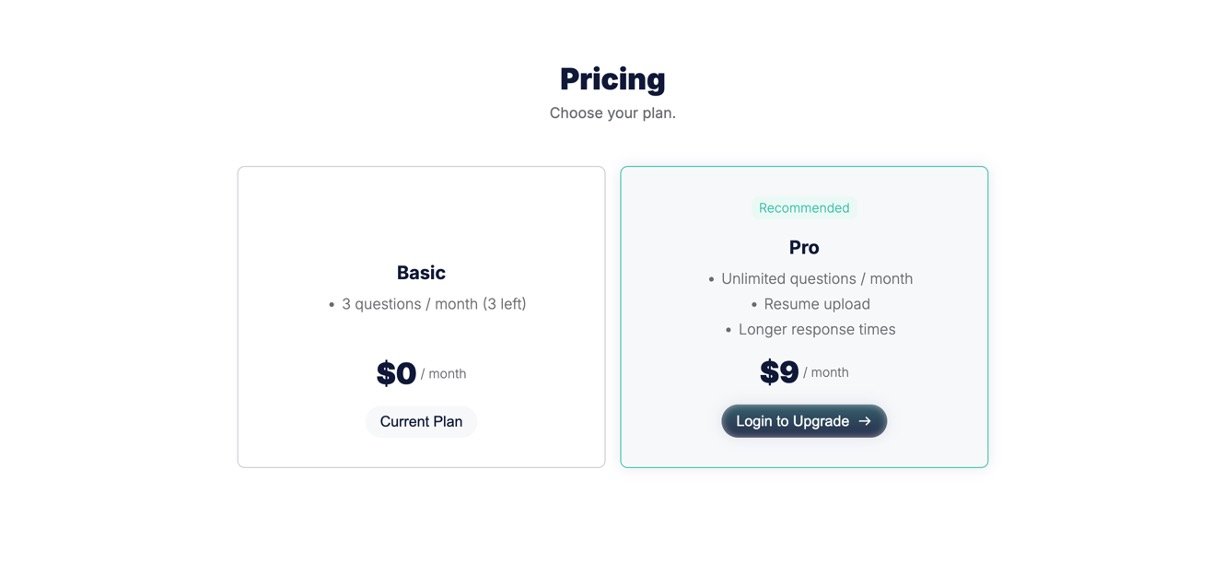This screenshot has width=1224, height=564.
Task: Select the Recommended badge on Pro card
Action: coord(804,208)
